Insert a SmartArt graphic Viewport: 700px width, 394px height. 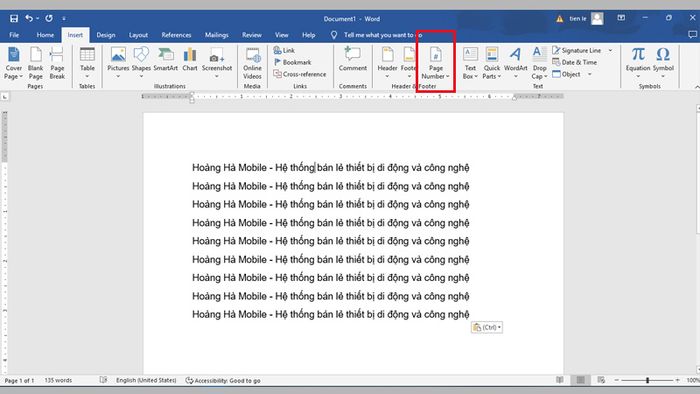[166, 59]
